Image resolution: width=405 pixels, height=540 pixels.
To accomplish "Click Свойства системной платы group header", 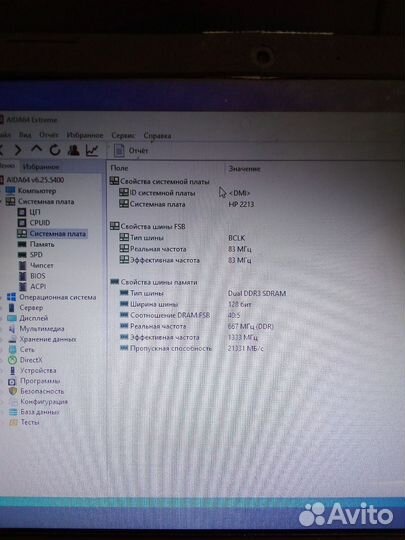I will click(x=165, y=181).
